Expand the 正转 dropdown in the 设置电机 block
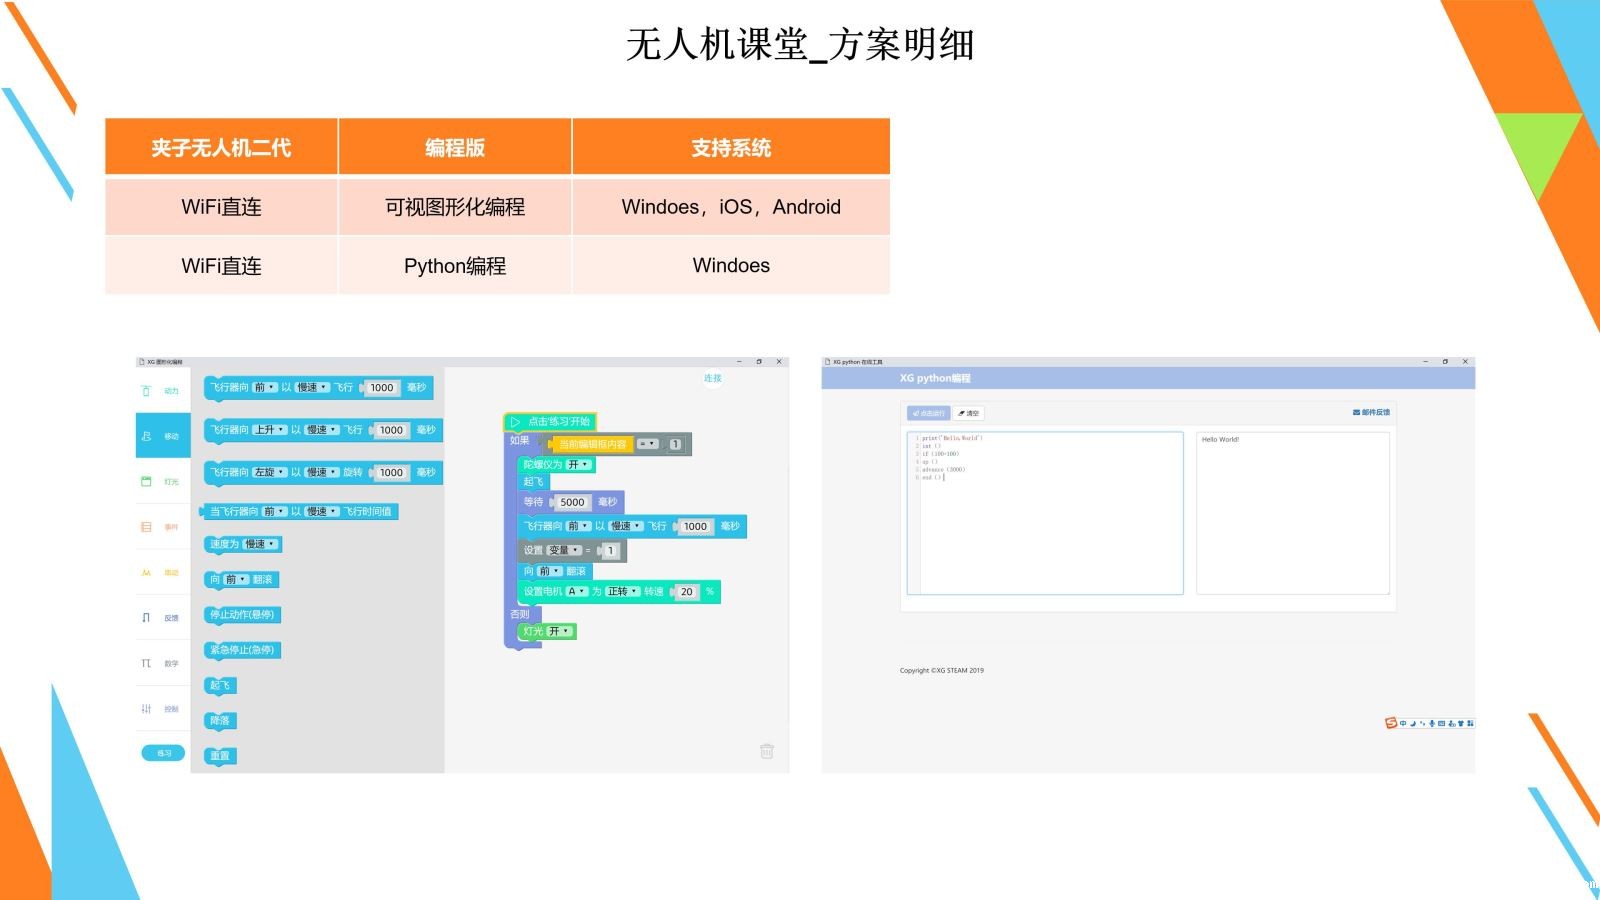The image size is (1600, 900). coord(622,592)
